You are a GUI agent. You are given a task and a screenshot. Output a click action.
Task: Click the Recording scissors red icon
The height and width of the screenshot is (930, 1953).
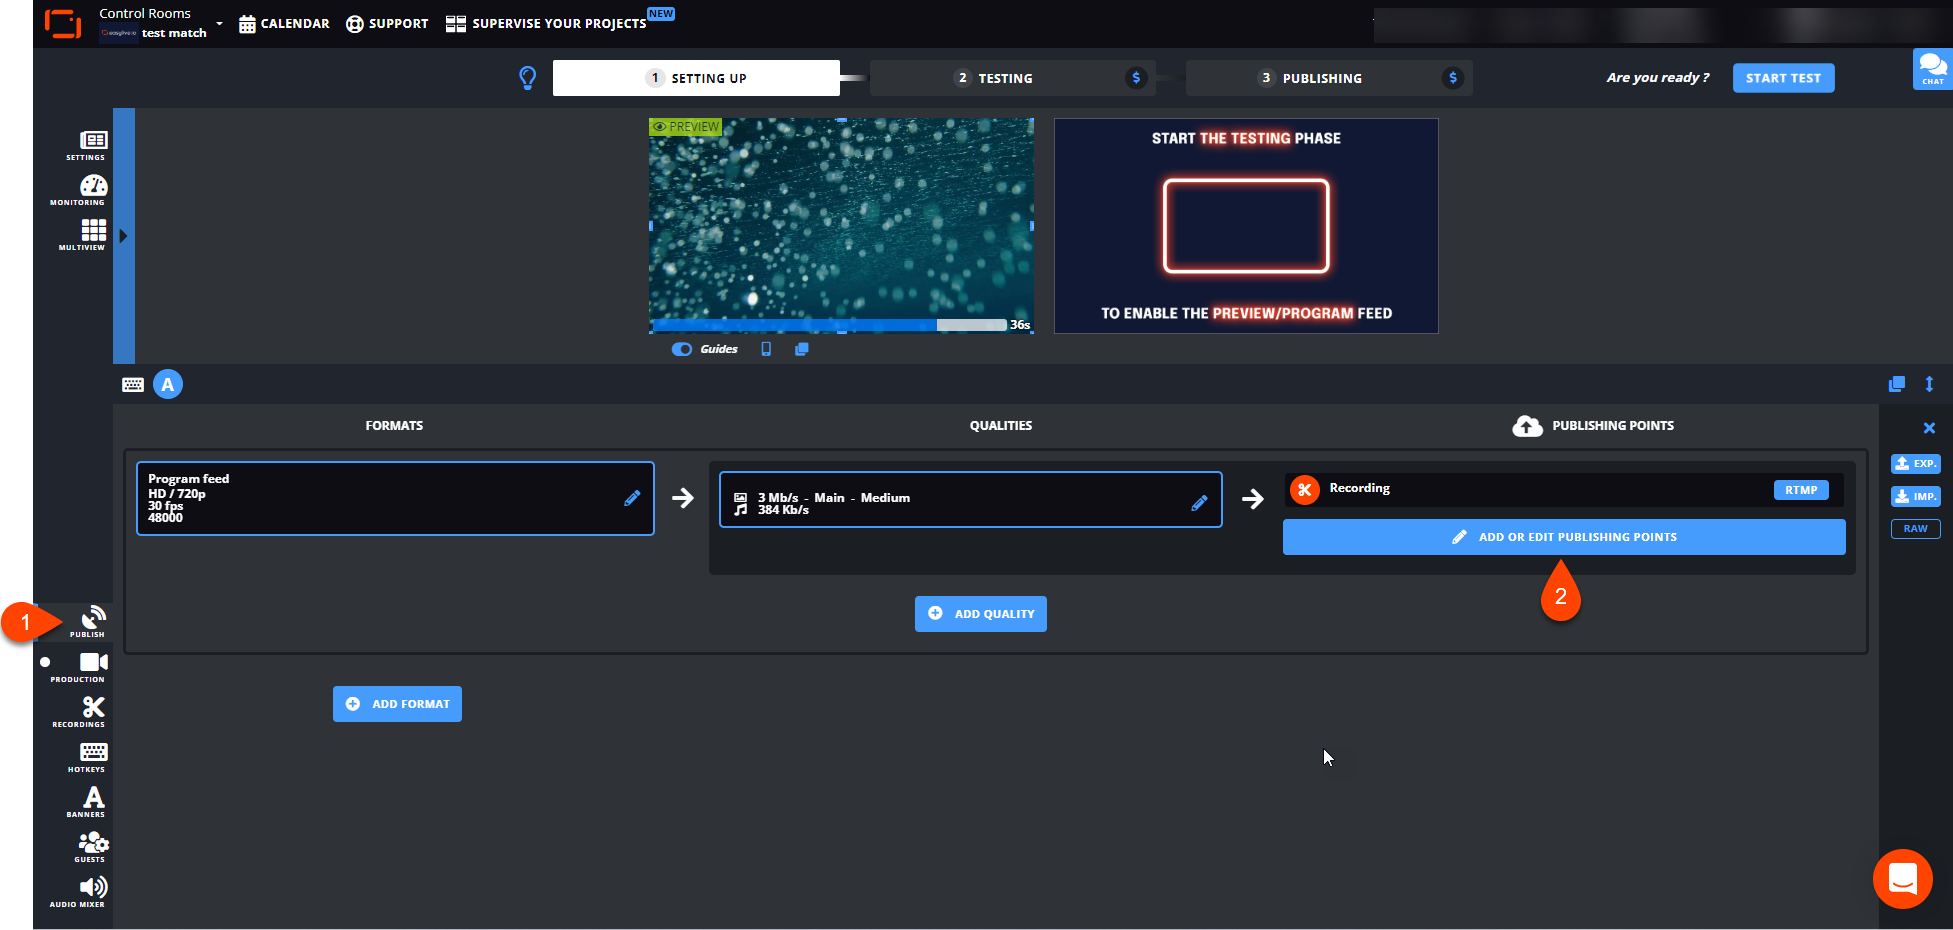1304,489
